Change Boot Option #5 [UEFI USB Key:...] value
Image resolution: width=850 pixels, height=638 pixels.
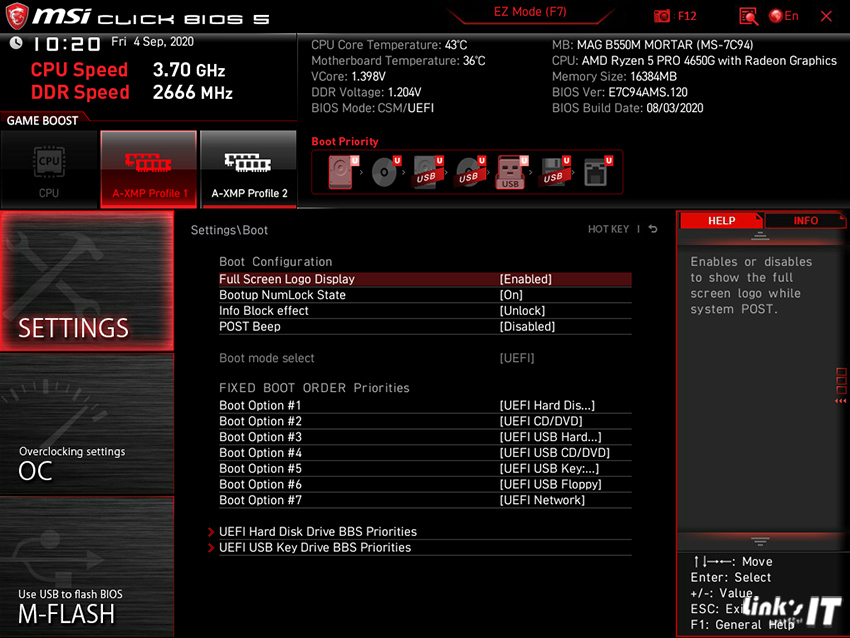(x=549, y=468)
